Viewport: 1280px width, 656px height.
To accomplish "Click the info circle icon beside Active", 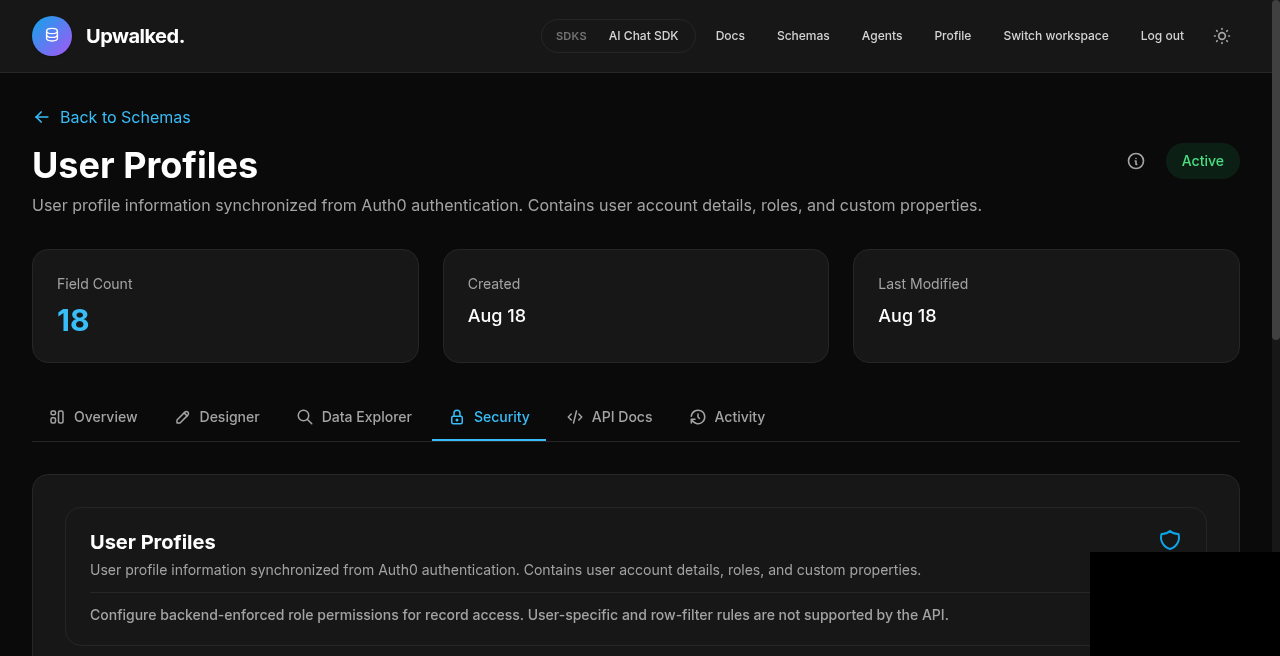I will pyautogui.click(x=1136, y=161).
